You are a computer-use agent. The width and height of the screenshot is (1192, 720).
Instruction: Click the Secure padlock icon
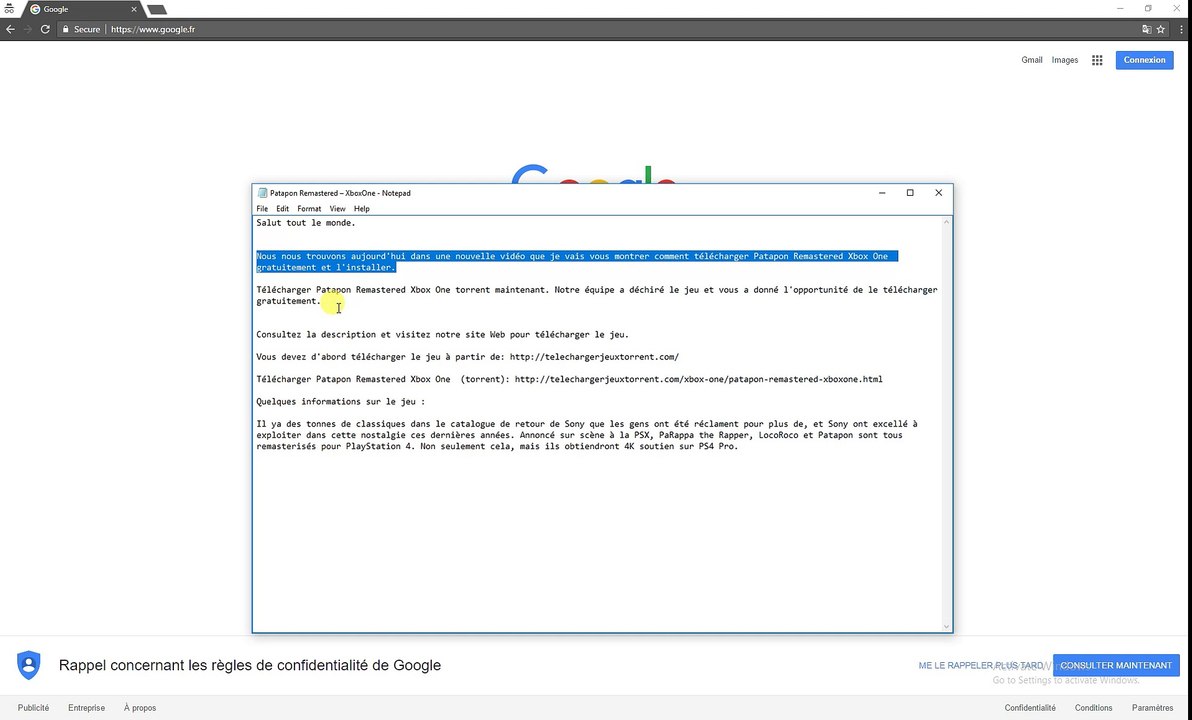pyautogui.click(x=65, y=30)
